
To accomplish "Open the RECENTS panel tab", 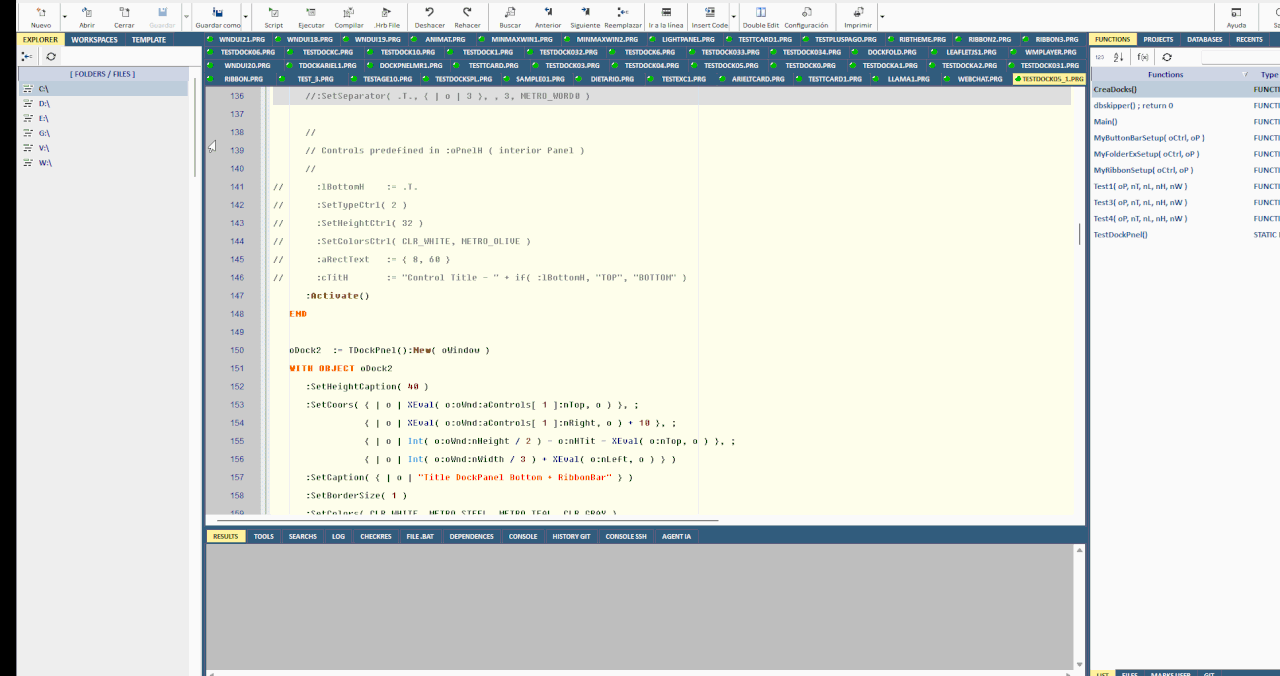I will click(1249, 40).
